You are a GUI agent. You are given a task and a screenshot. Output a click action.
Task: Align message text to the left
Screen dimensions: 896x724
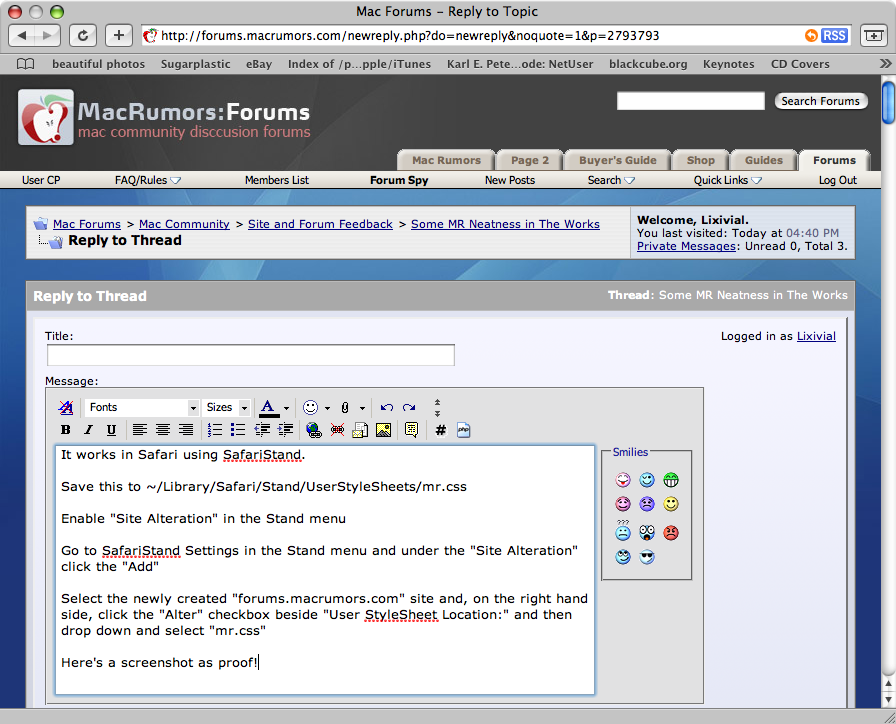pos(139,430)
